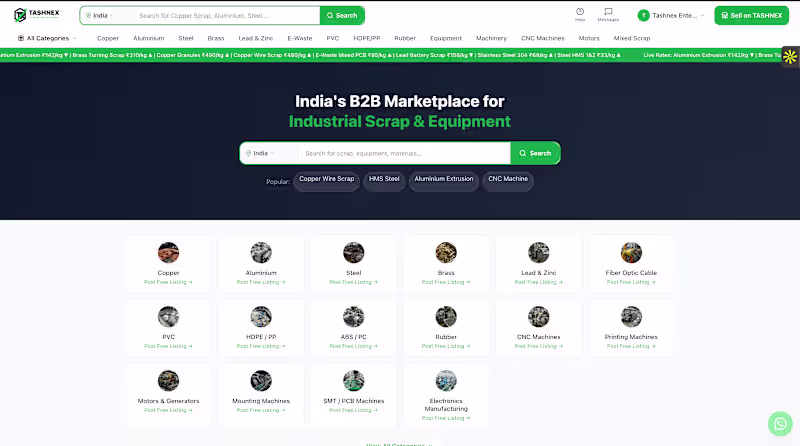Click Post Free Listing under Fiber Optic Cable
This screenshot has width=800, height=446.
pyautogui.click(x=631, y=282)
